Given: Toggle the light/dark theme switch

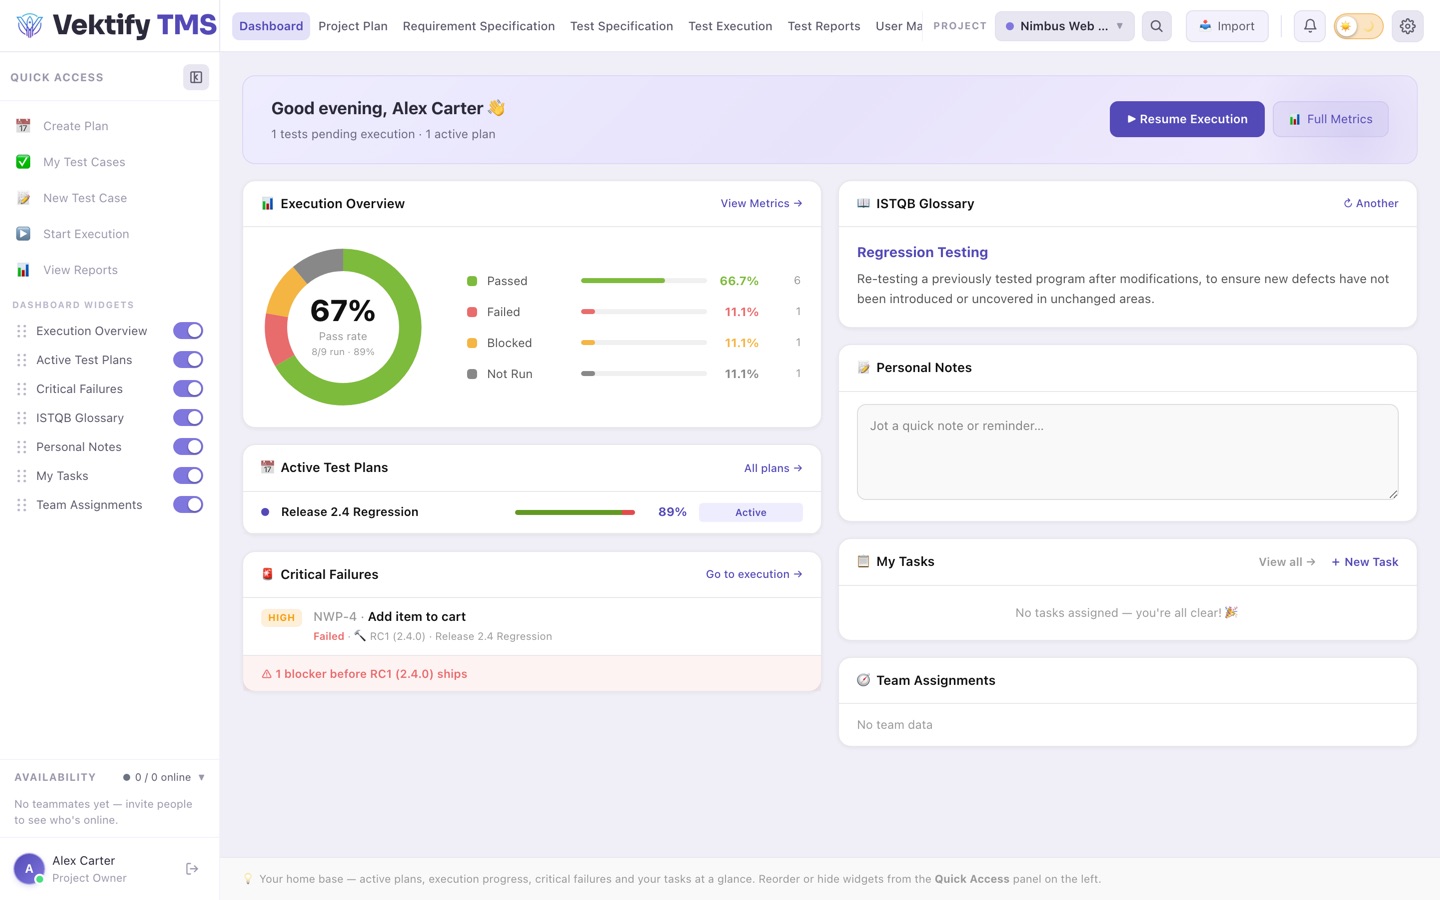Looking at the screenshot, I should coord(1358,26).
